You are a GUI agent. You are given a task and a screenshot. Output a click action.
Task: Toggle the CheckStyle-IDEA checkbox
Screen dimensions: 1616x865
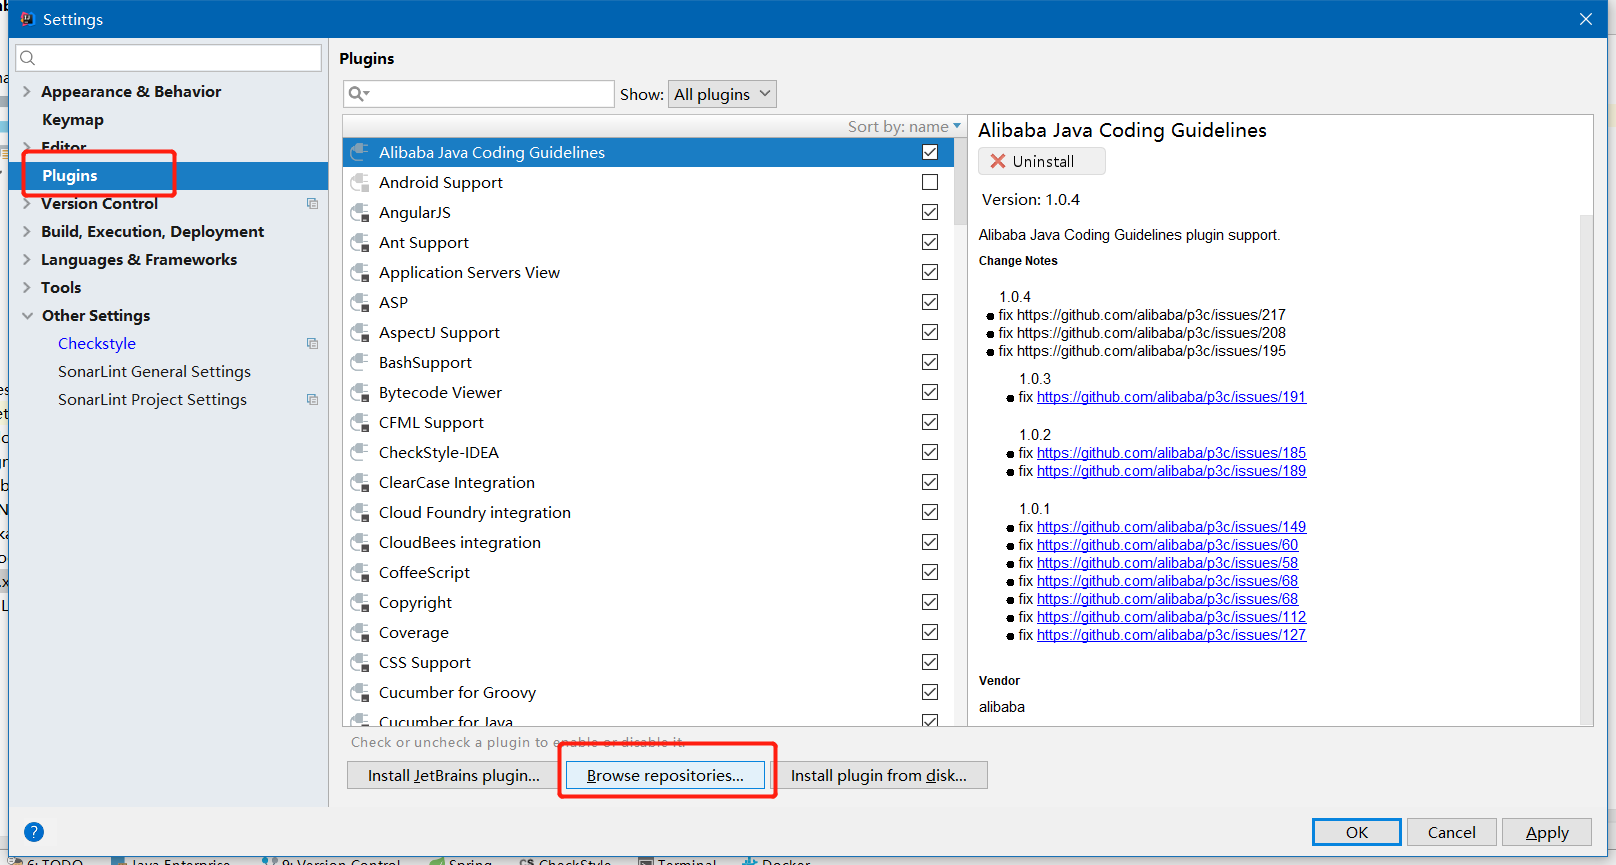tap(930, 452)
